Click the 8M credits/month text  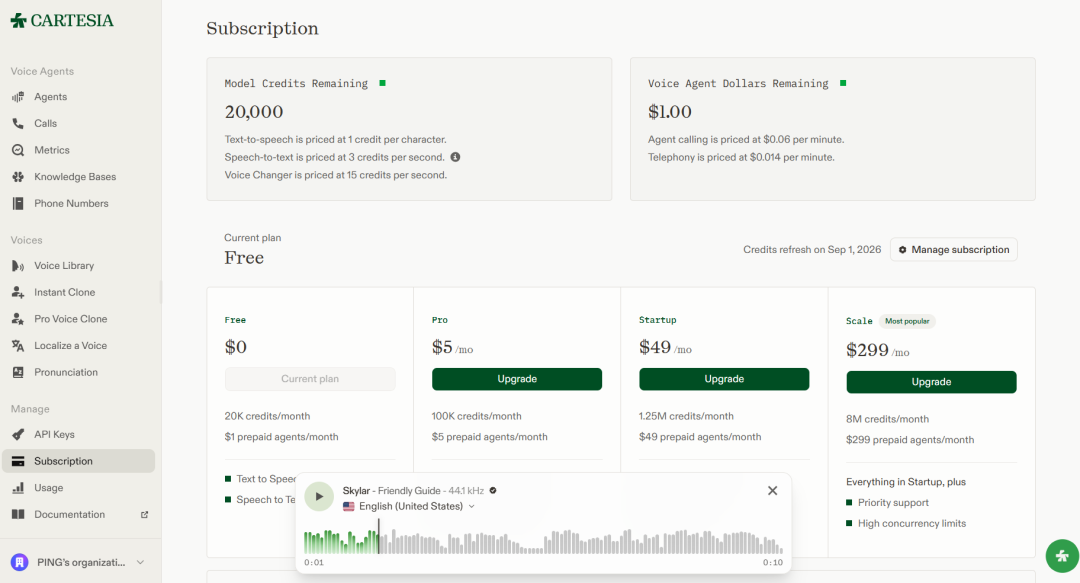(x=887, y=419)
